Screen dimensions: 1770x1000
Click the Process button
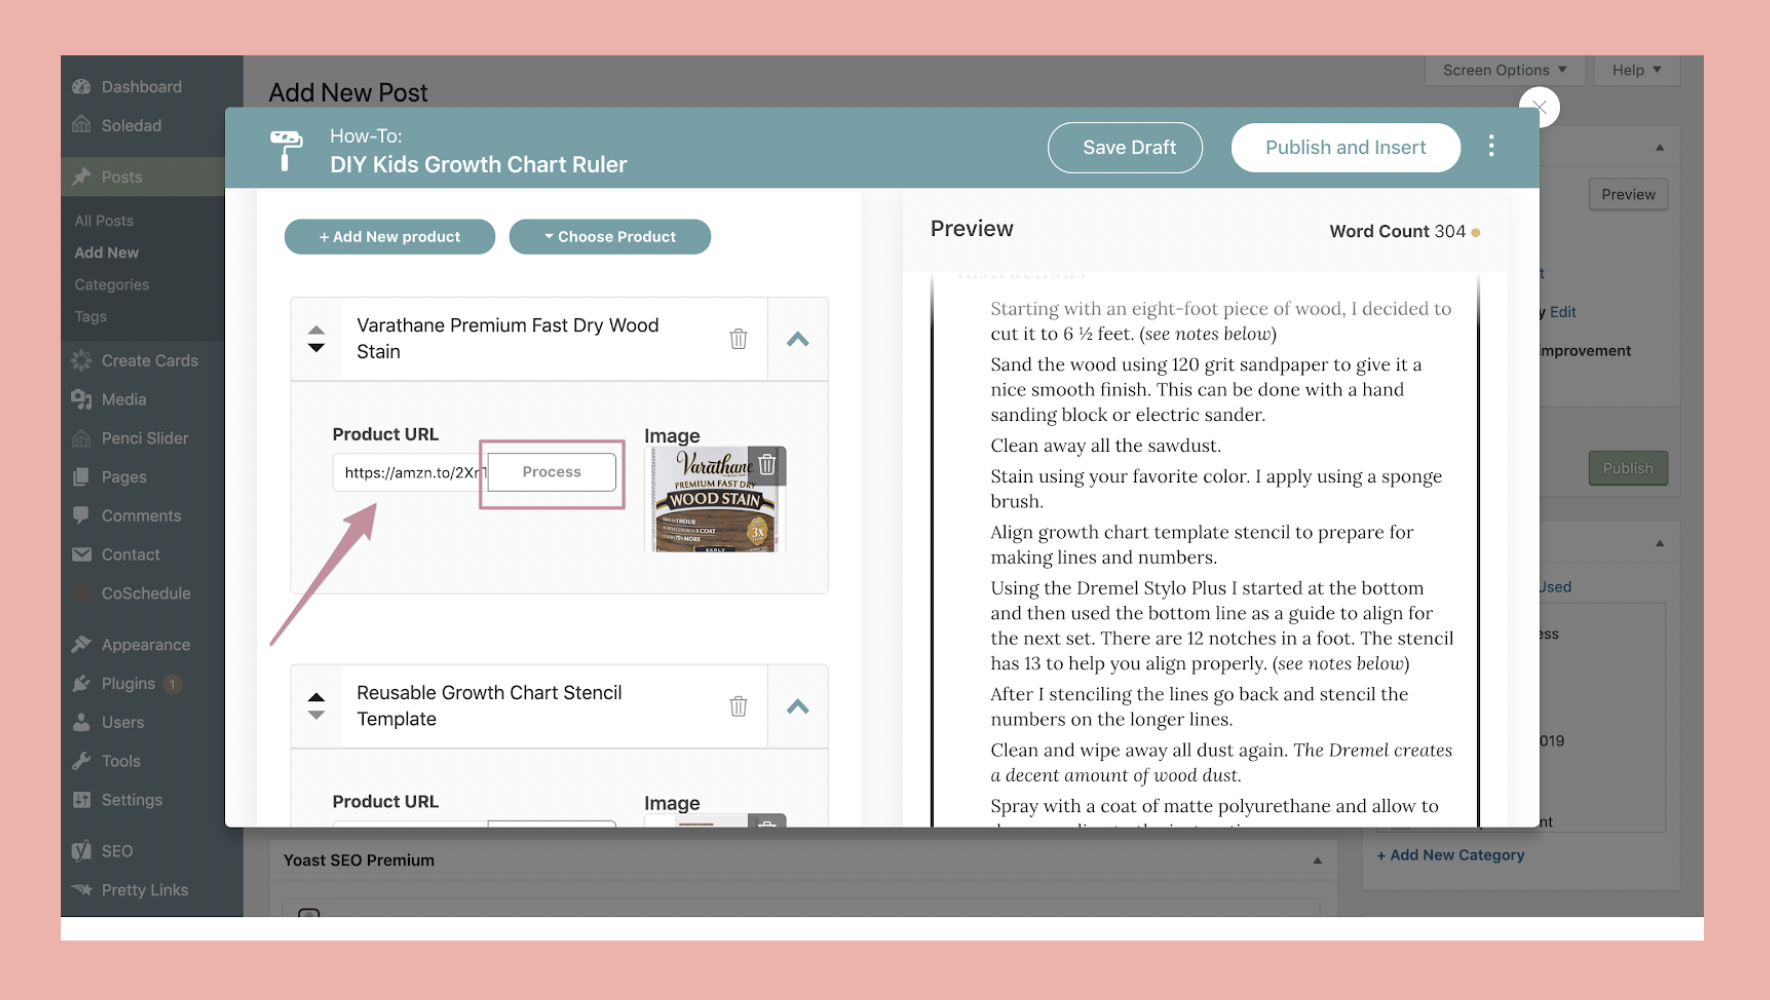pos(550,471)
